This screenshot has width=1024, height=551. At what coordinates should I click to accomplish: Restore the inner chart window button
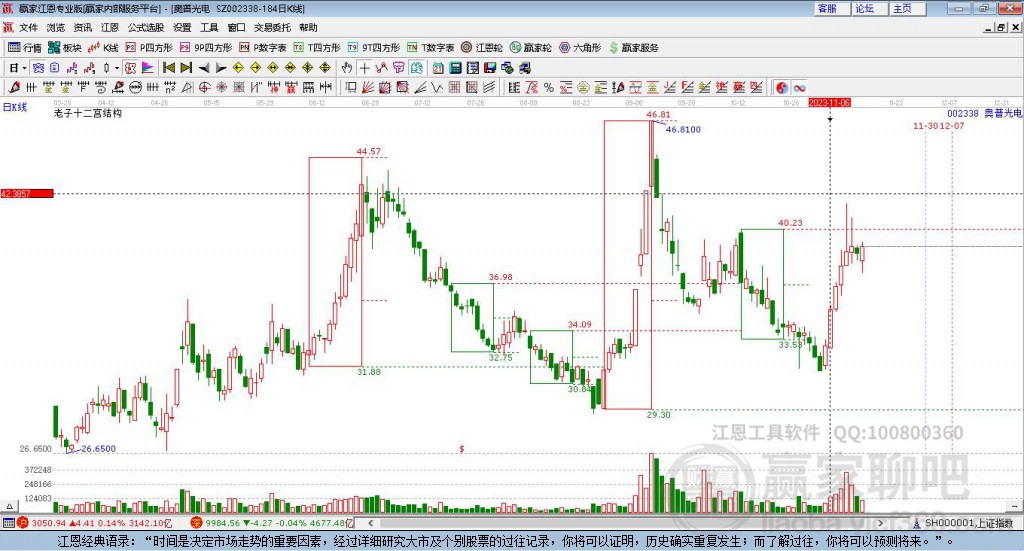(x=1001, y=27)
